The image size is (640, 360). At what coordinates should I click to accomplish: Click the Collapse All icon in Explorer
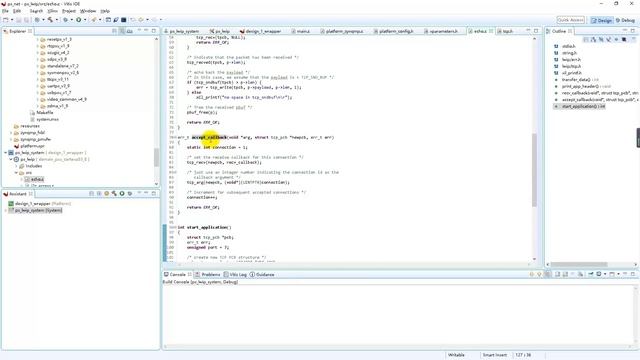point(115,31)
